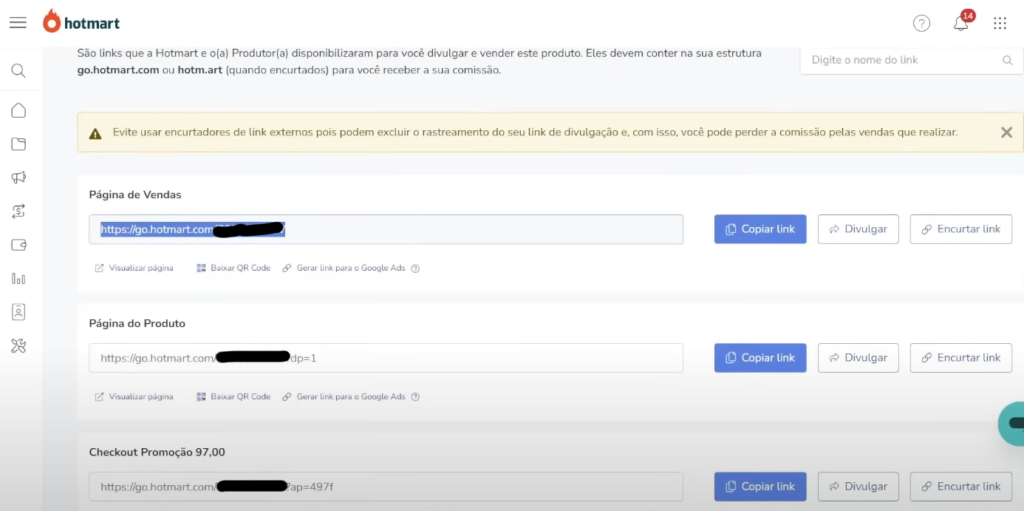Select the Checkout Promoção URL field
This screenshot has width=1024, height=511.
coord(386,487)
